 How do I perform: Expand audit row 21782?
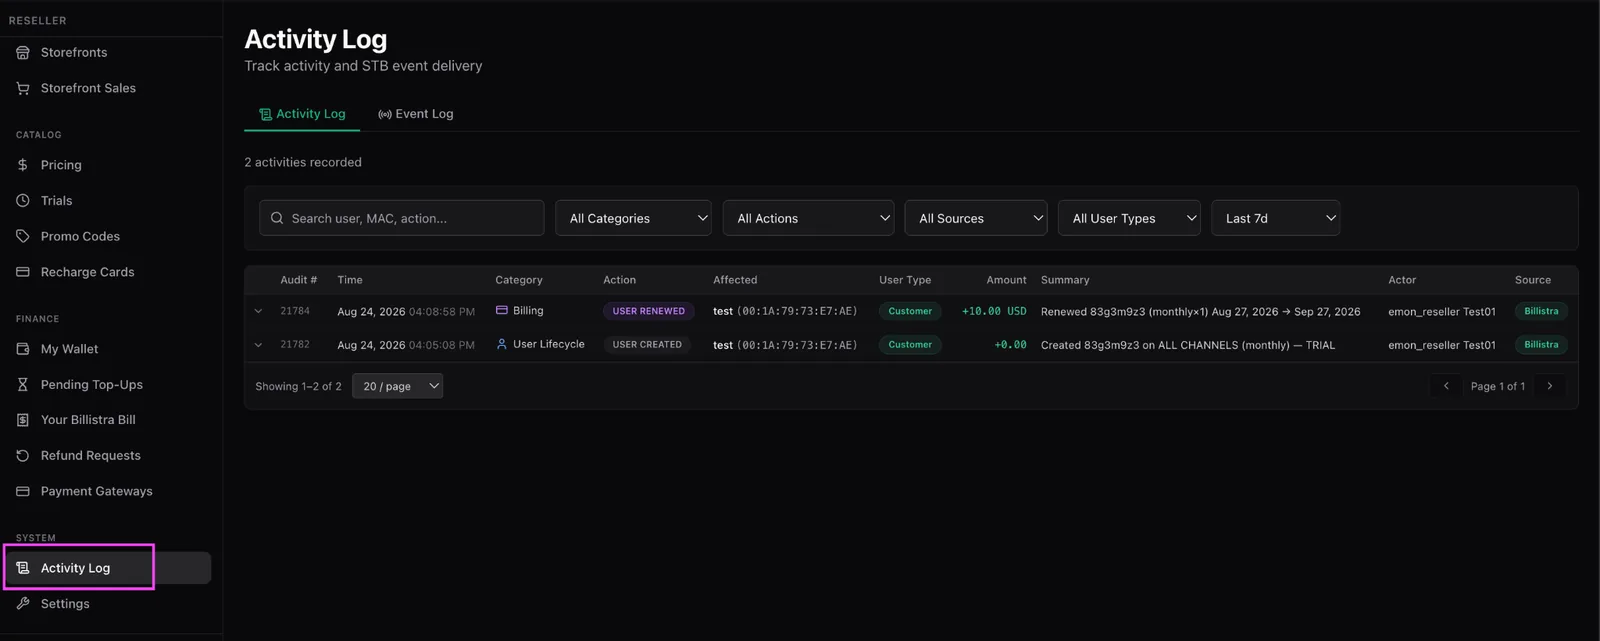coord(258,345)
